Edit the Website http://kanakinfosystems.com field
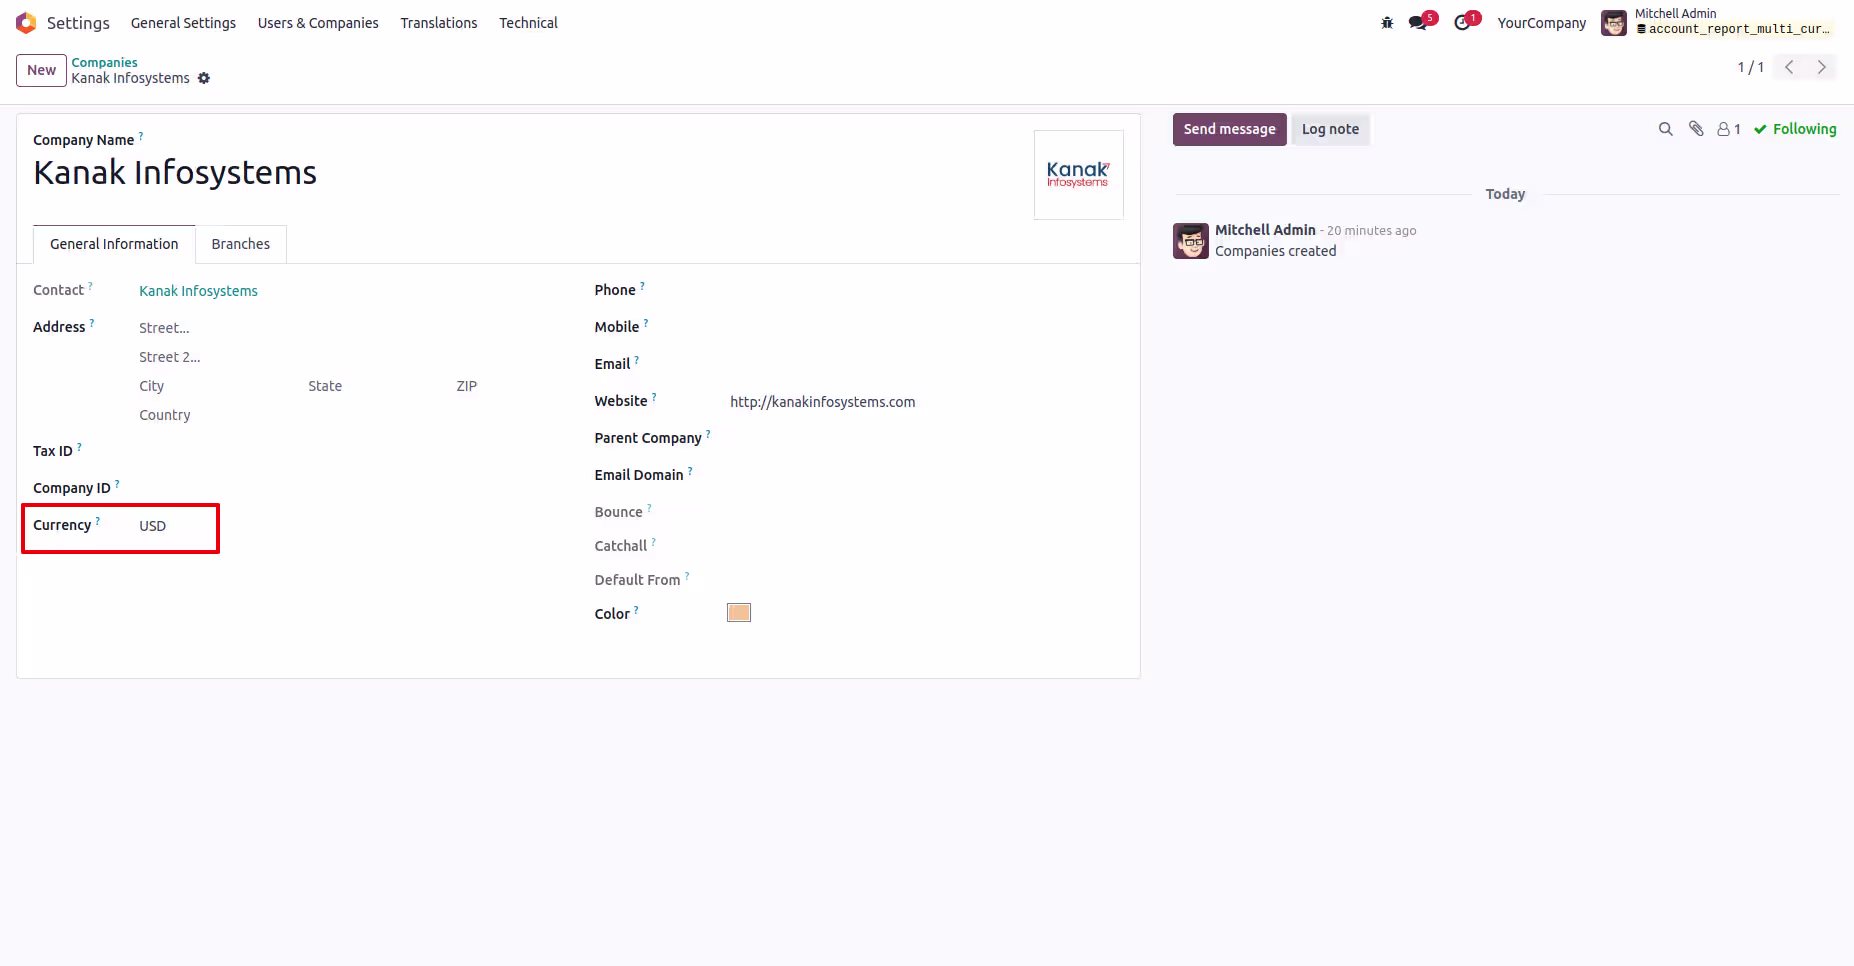Viewport: 1854px width, 966px height. [925, 402]
